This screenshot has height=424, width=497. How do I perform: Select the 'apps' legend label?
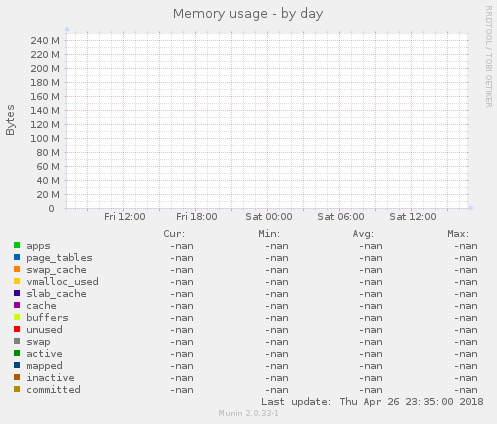coord(38,246)
